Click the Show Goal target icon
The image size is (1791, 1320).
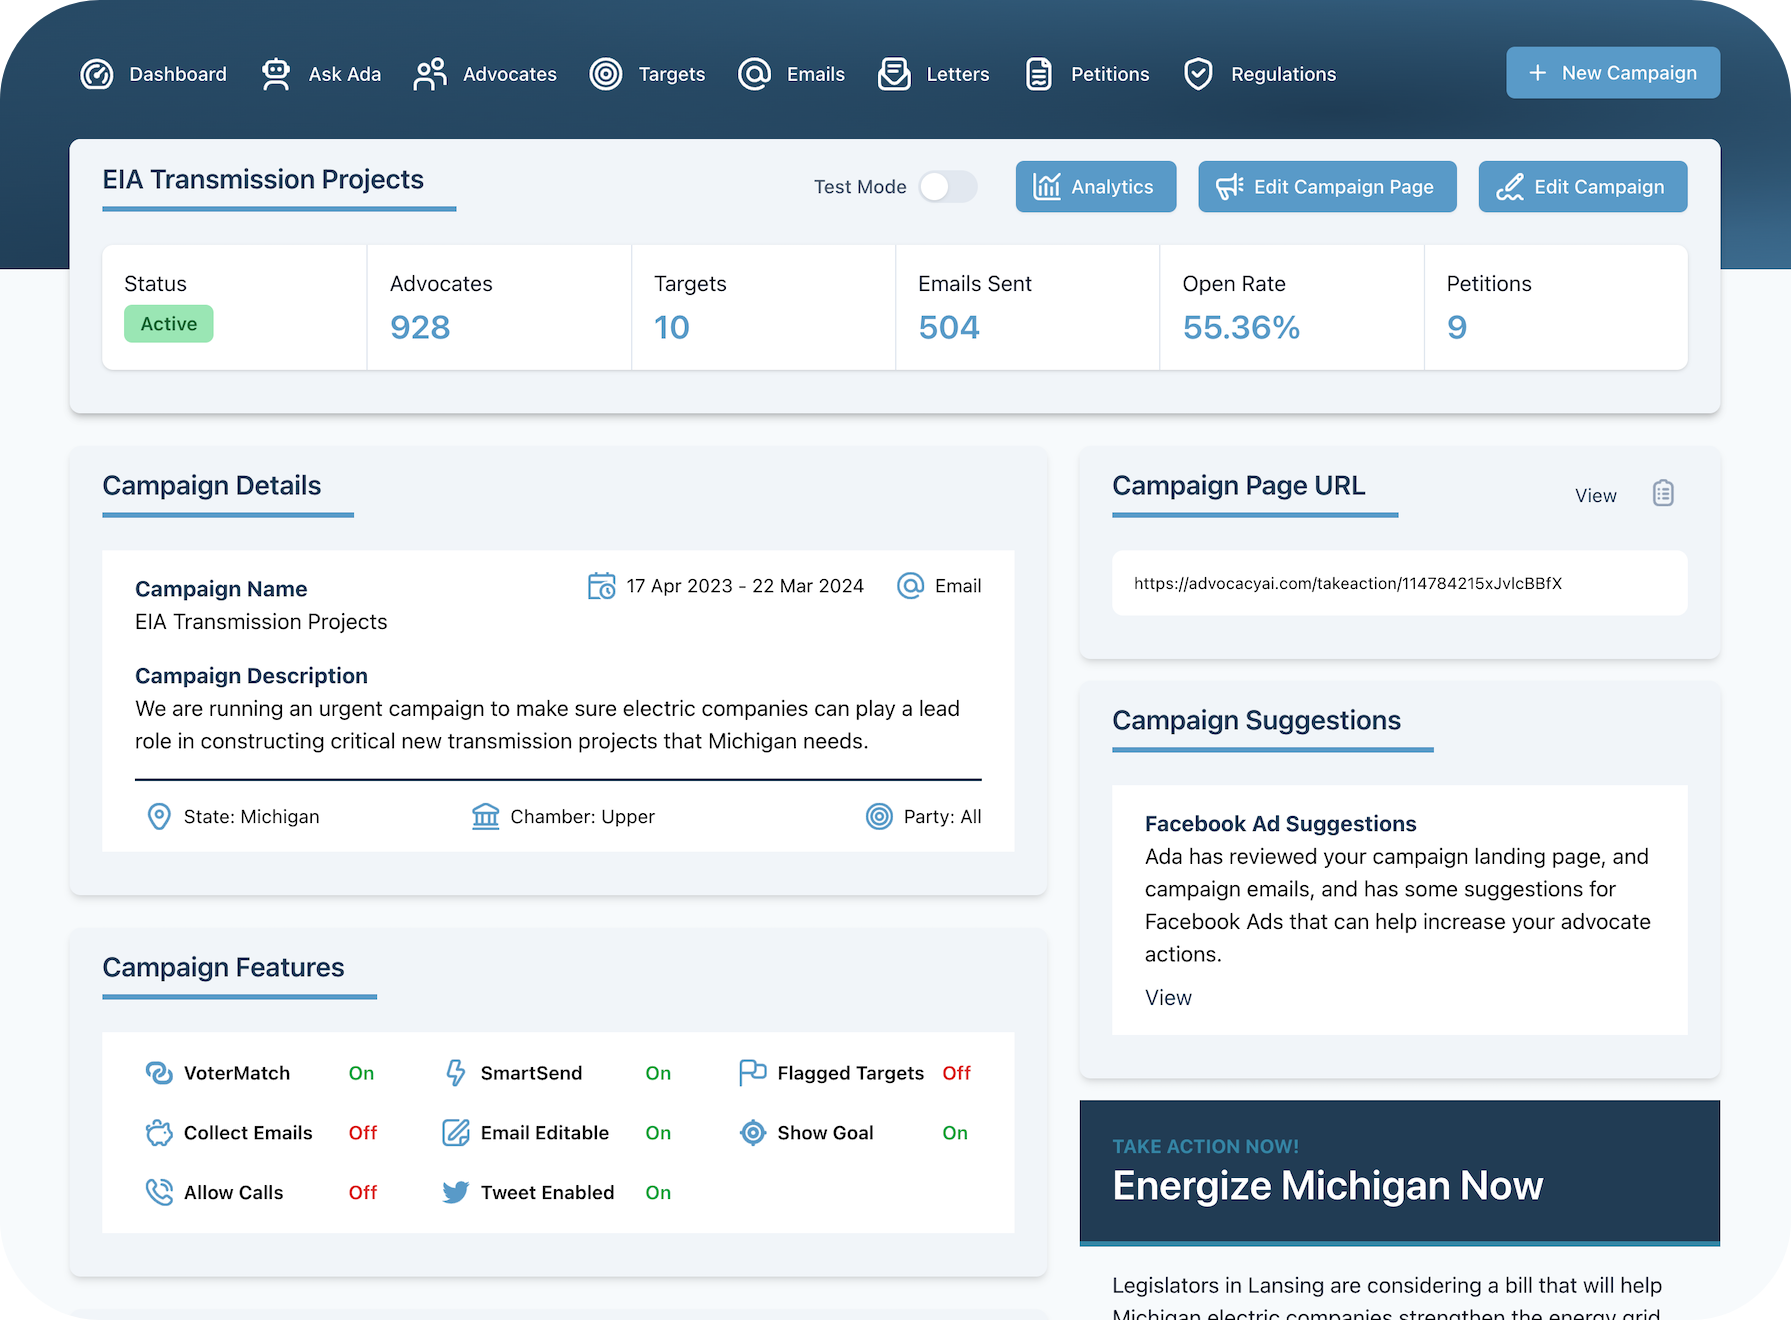753,1133
